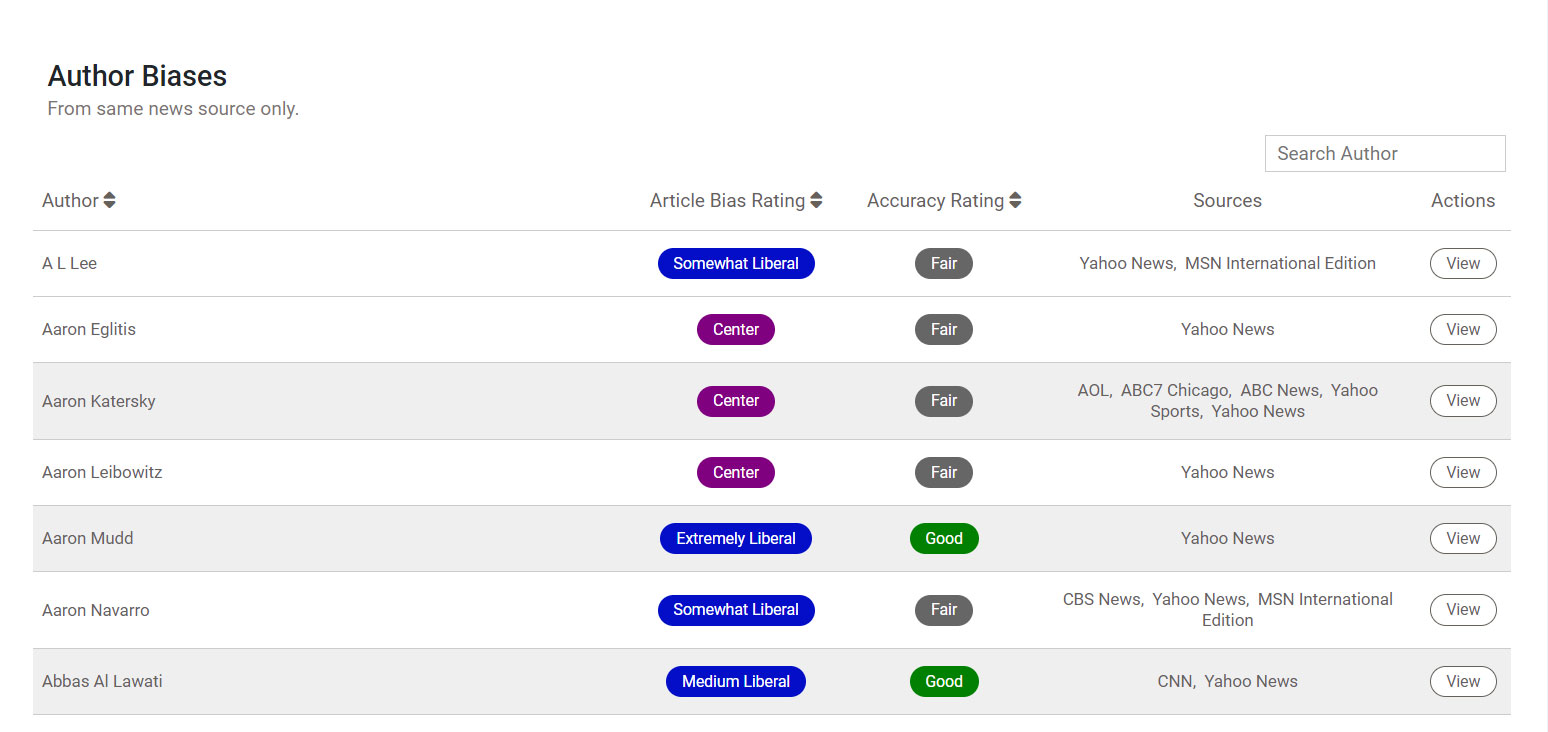Select View for Aaron Navarro

[1462, 610]
